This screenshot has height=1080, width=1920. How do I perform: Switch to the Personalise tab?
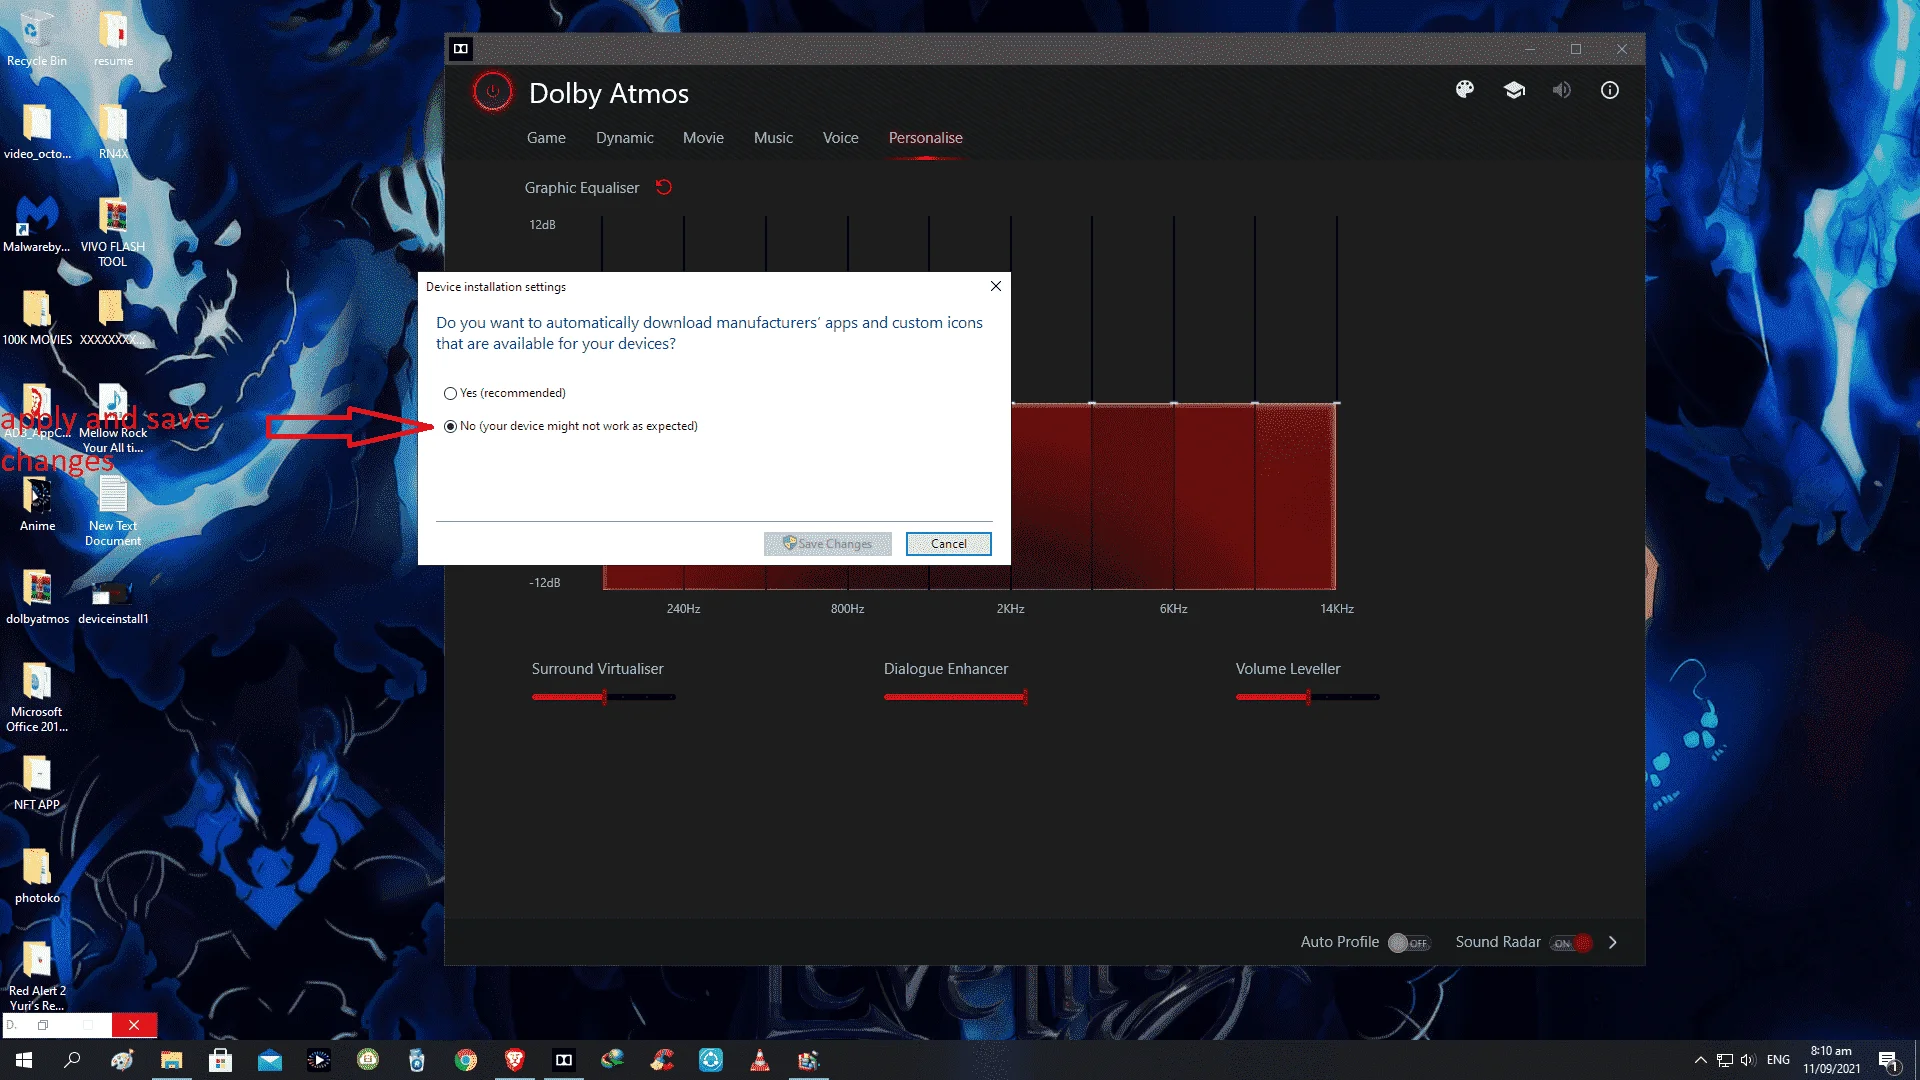(x=925, y=138)
